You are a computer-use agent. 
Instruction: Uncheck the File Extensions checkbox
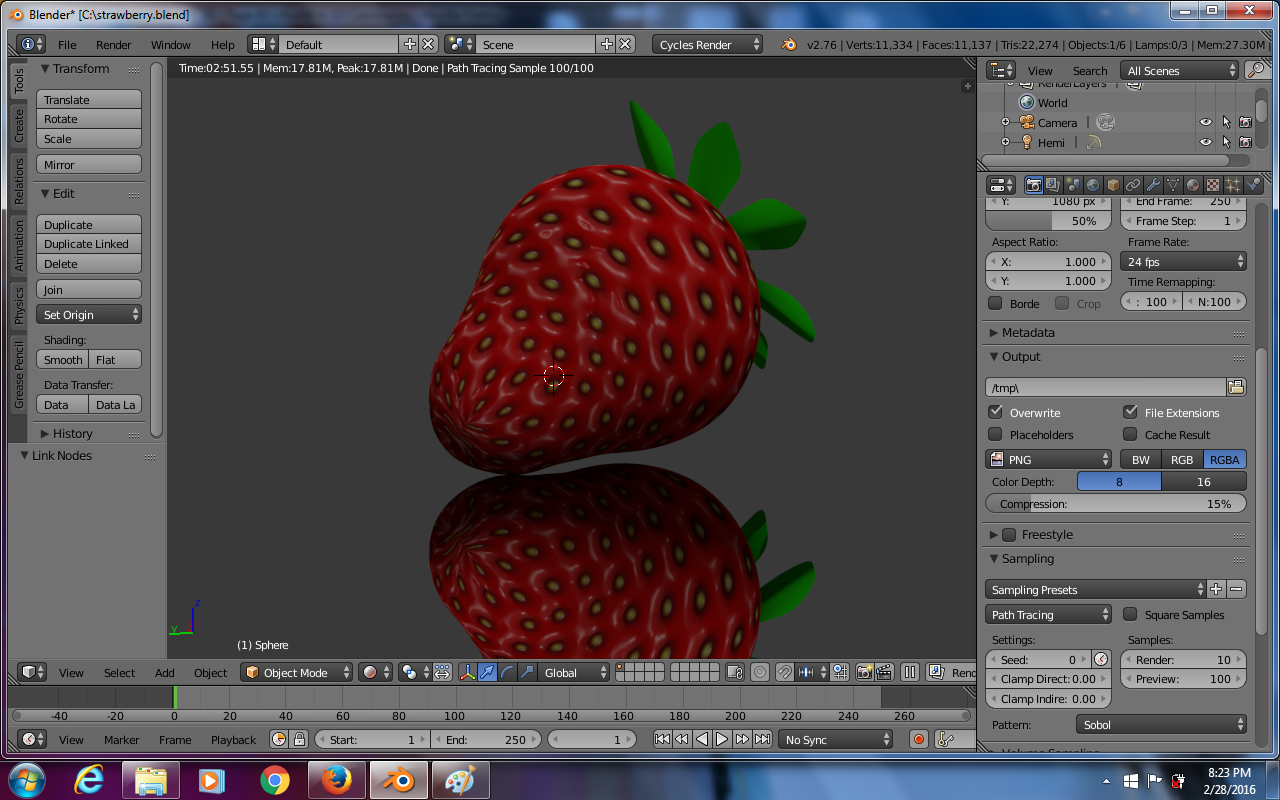[x=1130, y=412]
